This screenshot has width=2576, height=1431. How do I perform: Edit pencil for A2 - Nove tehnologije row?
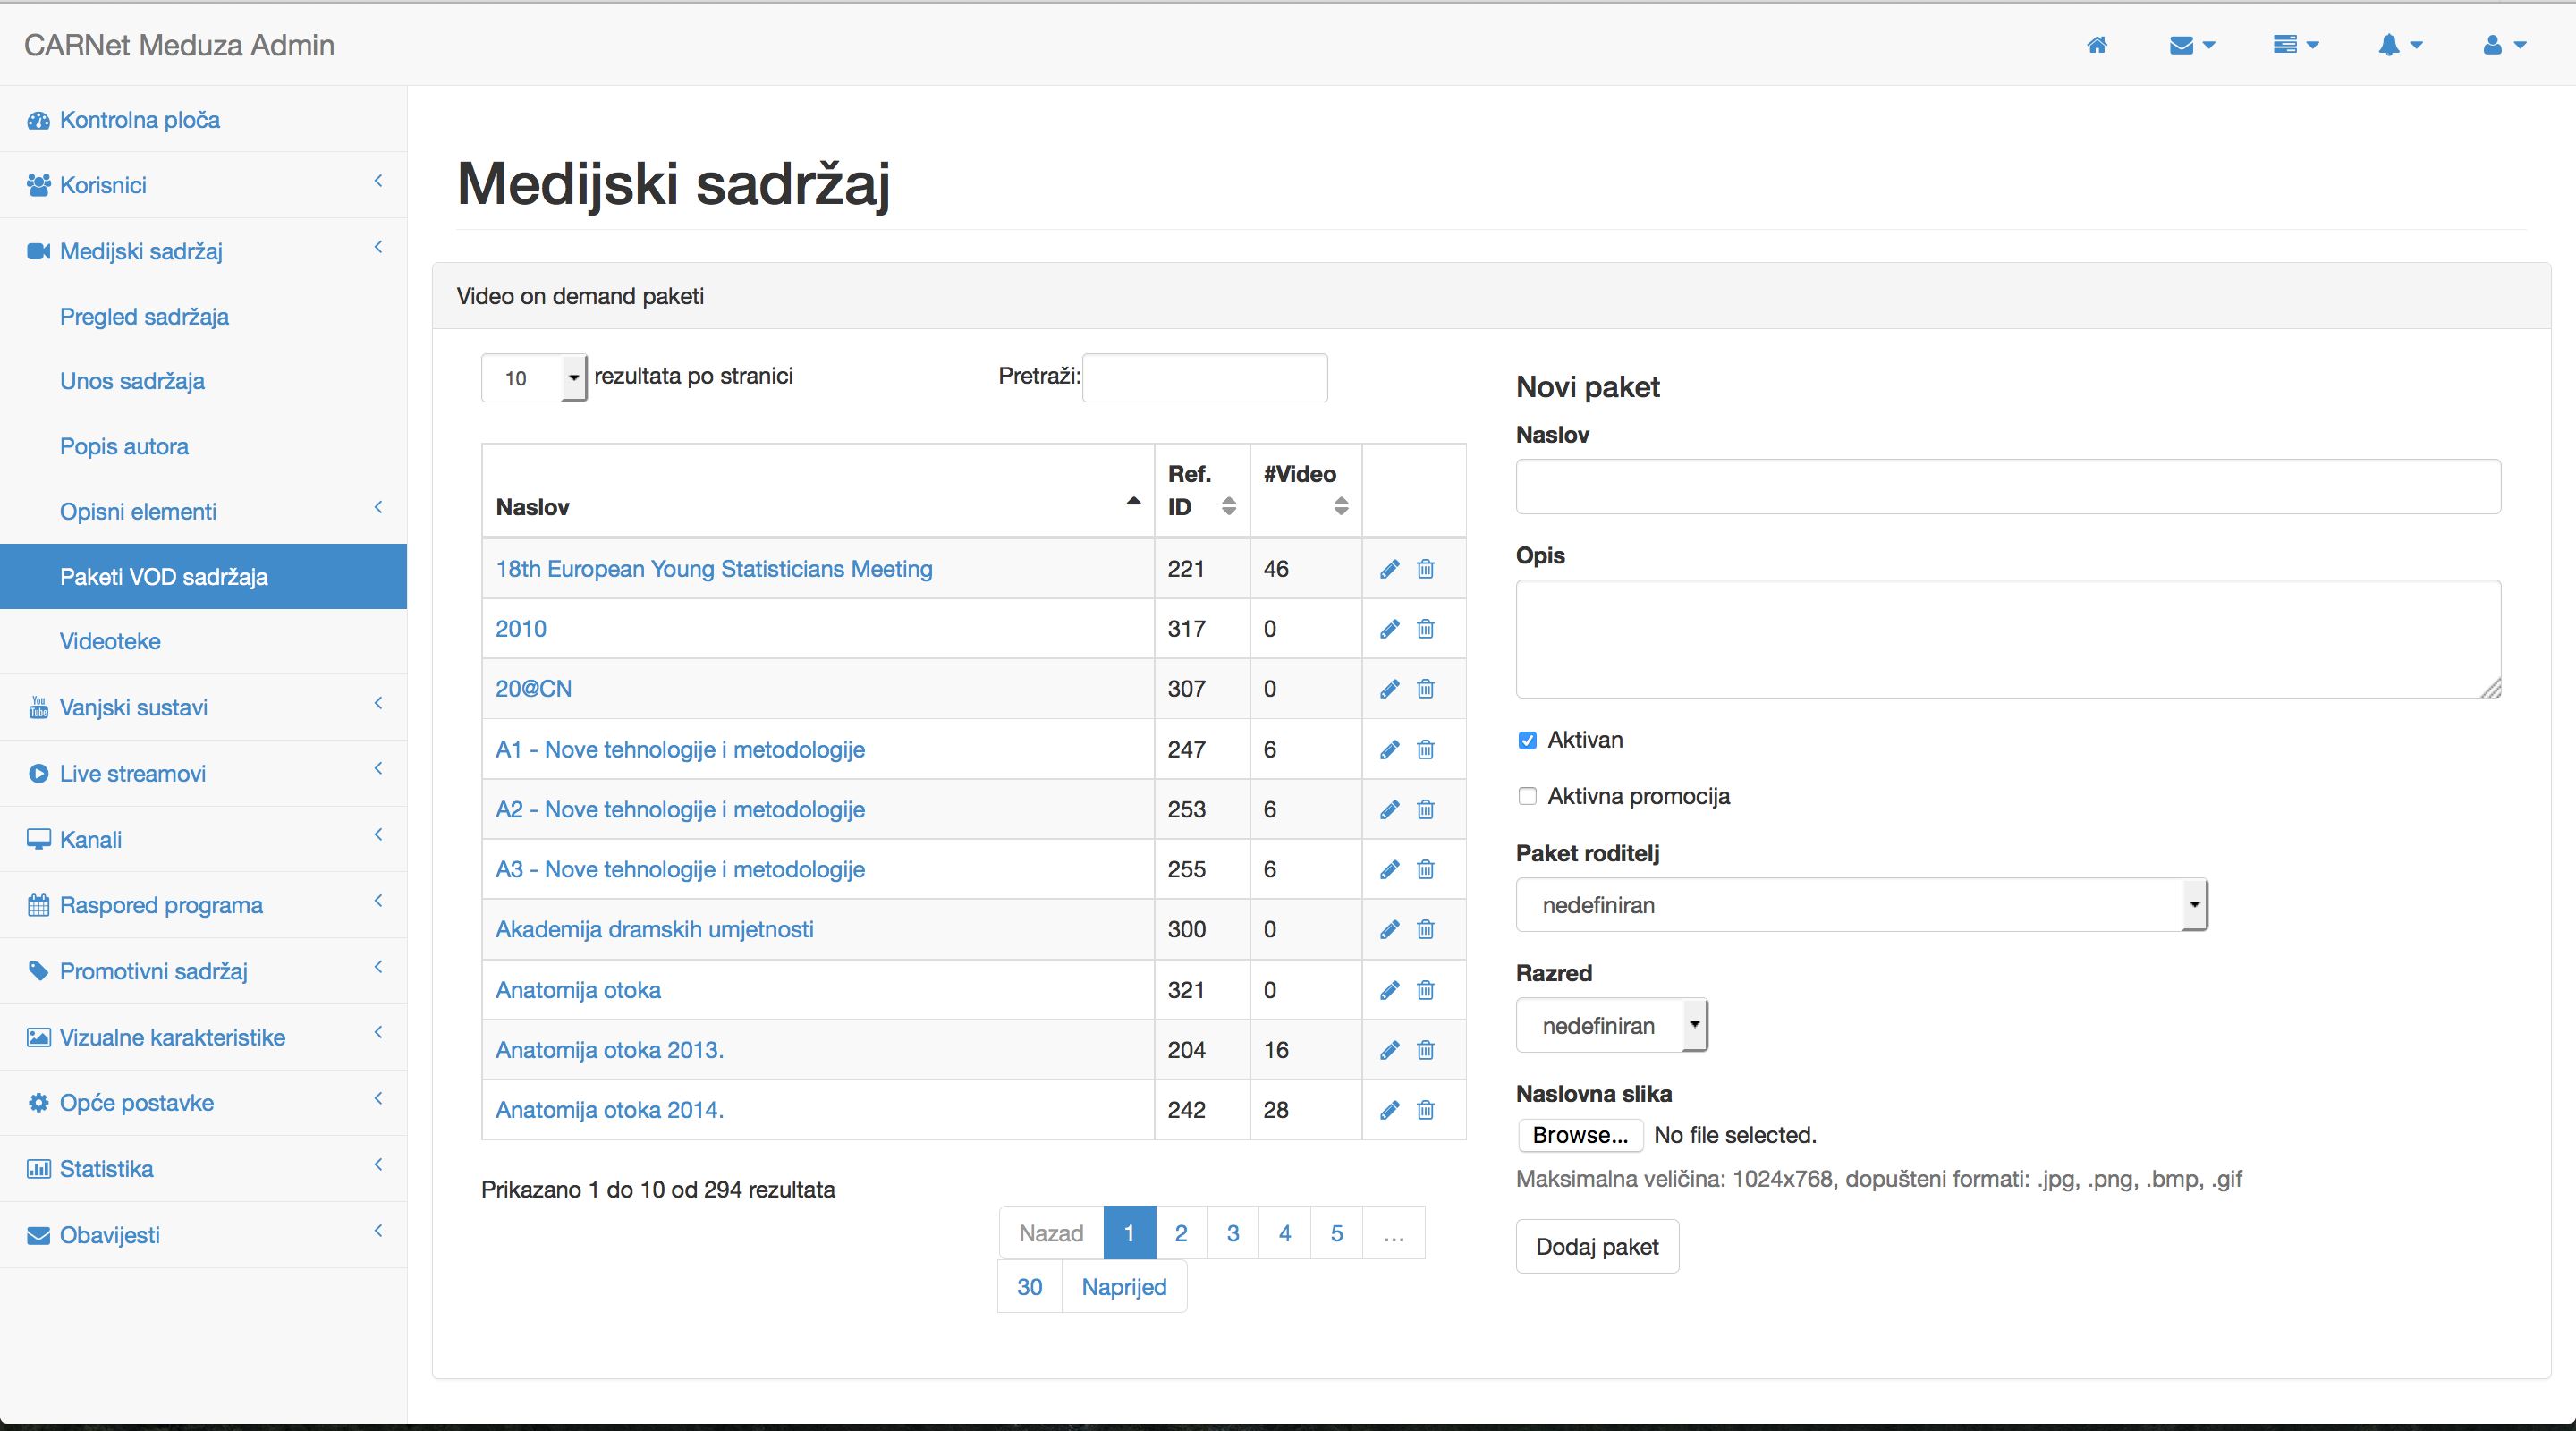(1389, 810)
